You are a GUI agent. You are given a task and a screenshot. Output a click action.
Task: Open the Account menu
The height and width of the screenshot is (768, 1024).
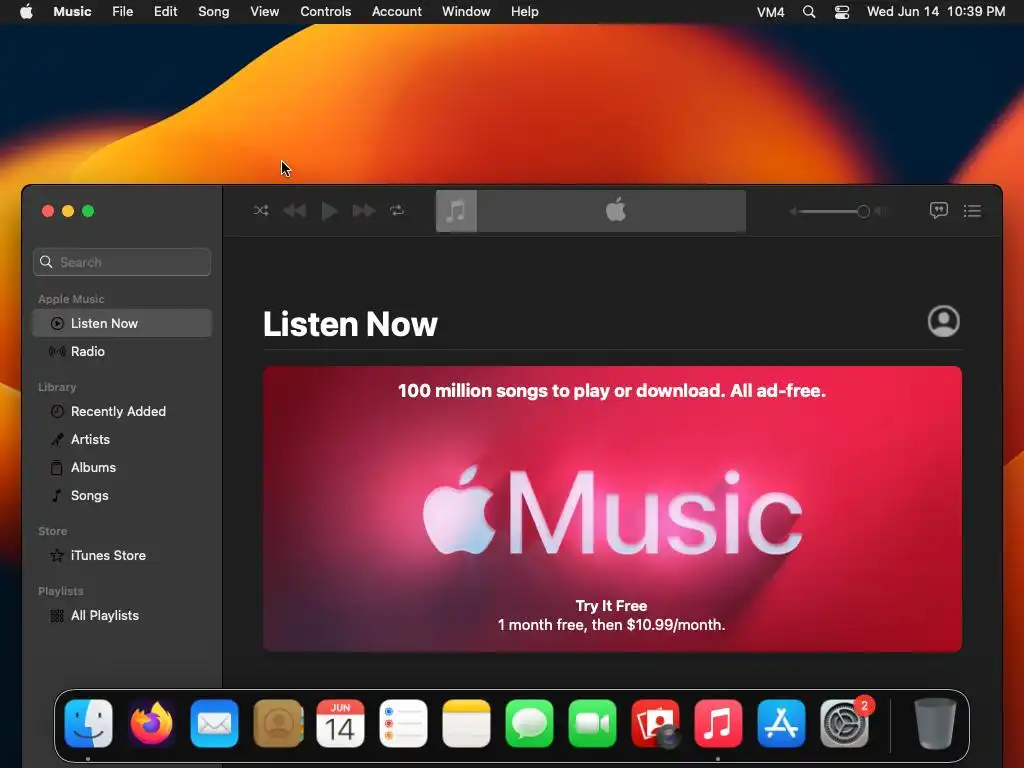396,12
